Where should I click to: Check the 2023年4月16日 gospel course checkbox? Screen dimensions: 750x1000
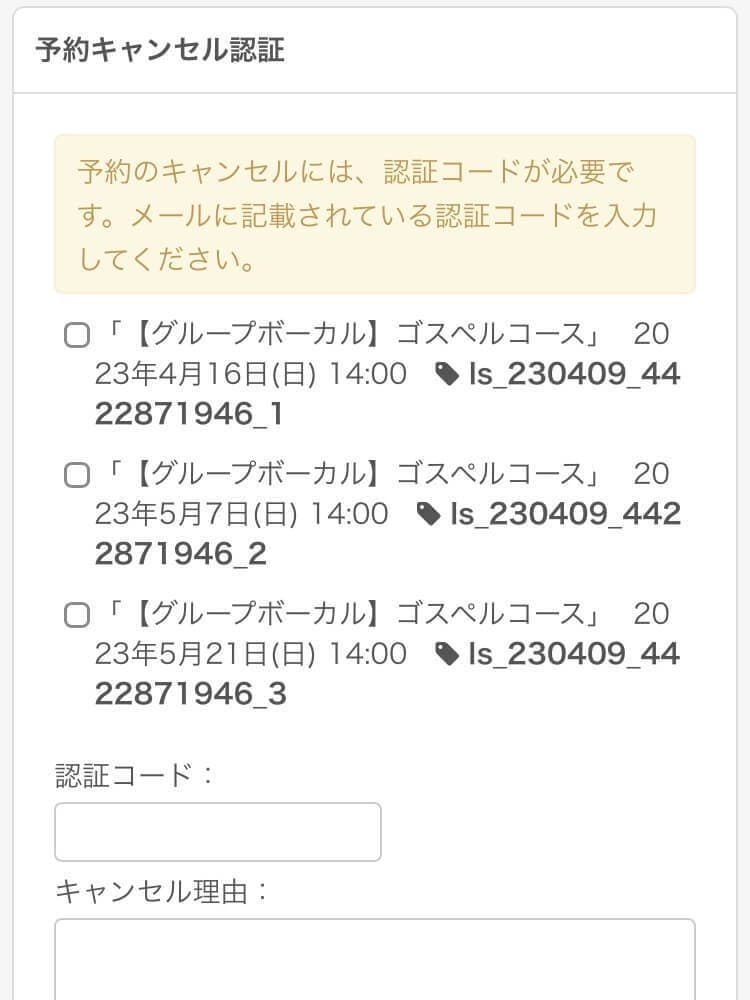77,336
